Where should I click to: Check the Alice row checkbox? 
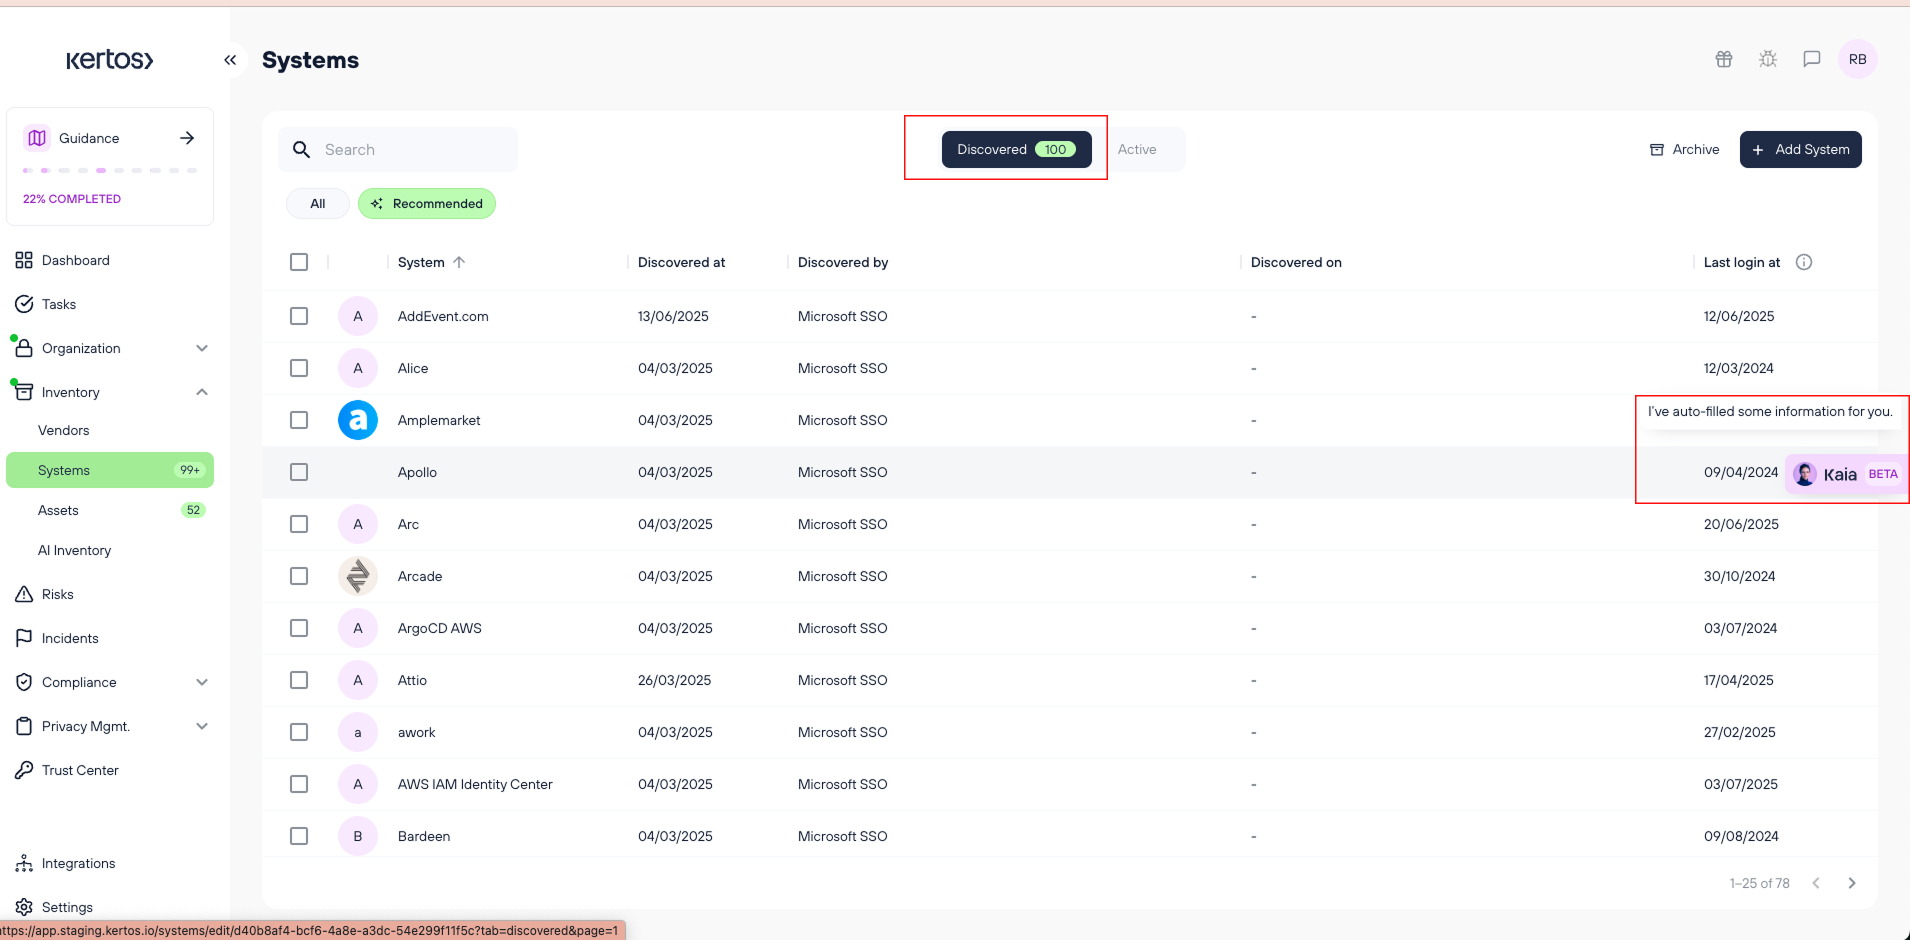click(x=299, y=368)
